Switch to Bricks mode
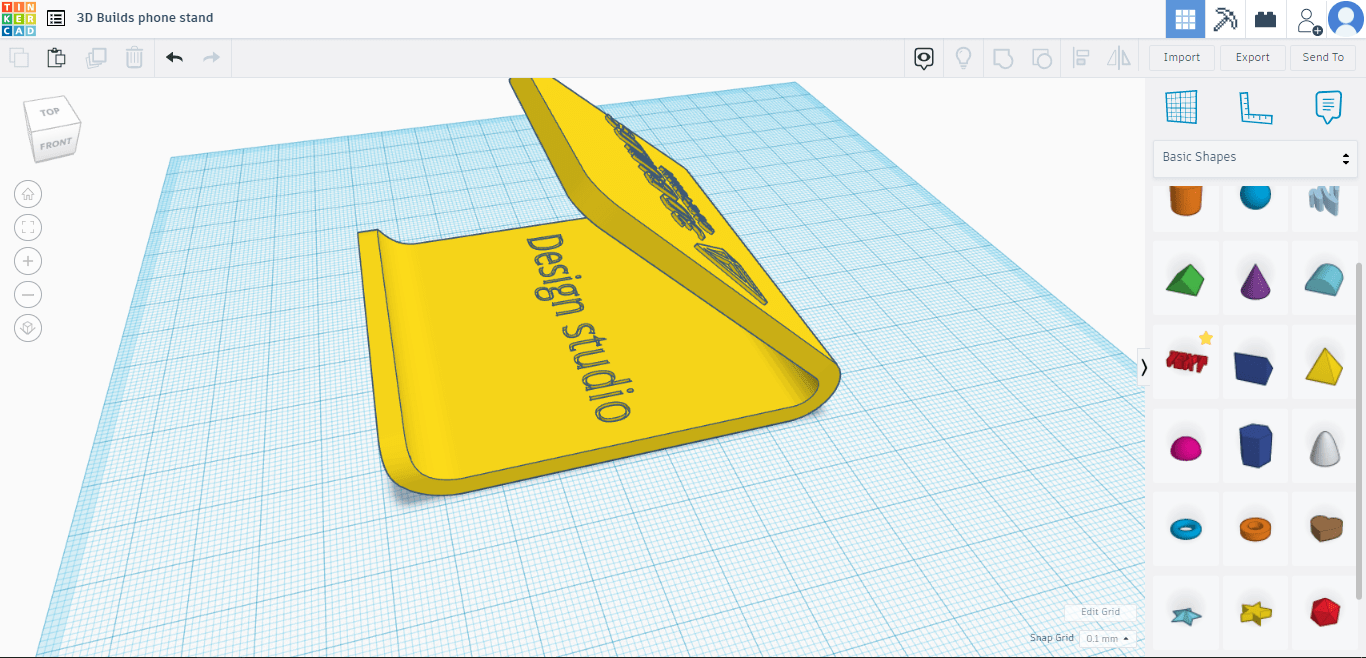 1266,19
